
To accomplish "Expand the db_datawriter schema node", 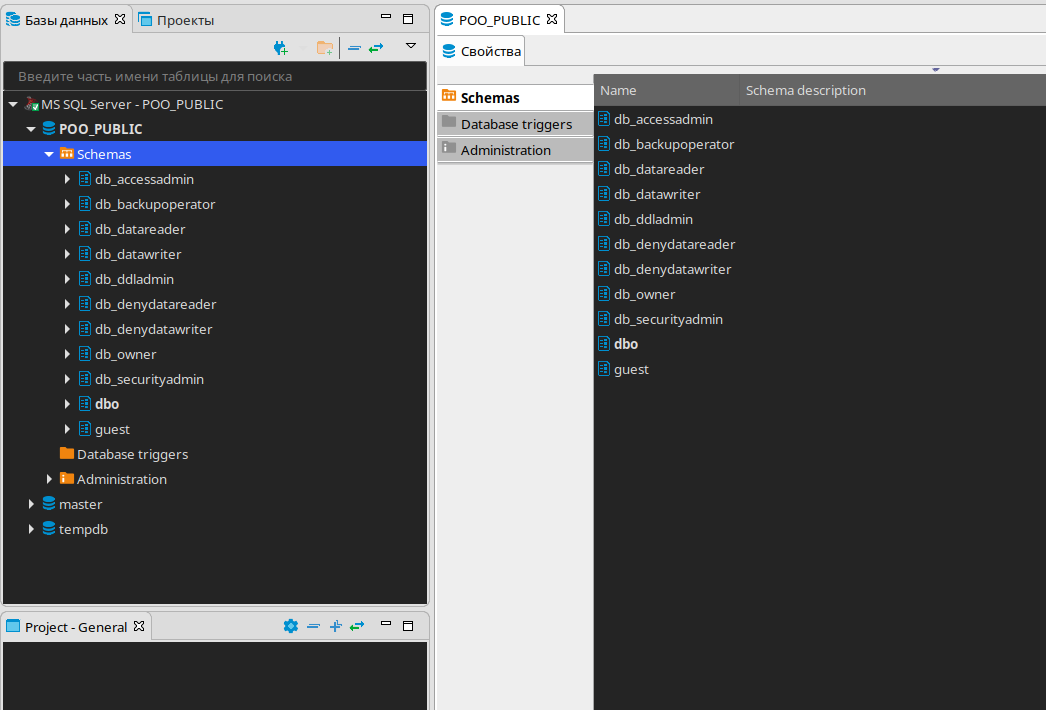I will tap(67, 254).
